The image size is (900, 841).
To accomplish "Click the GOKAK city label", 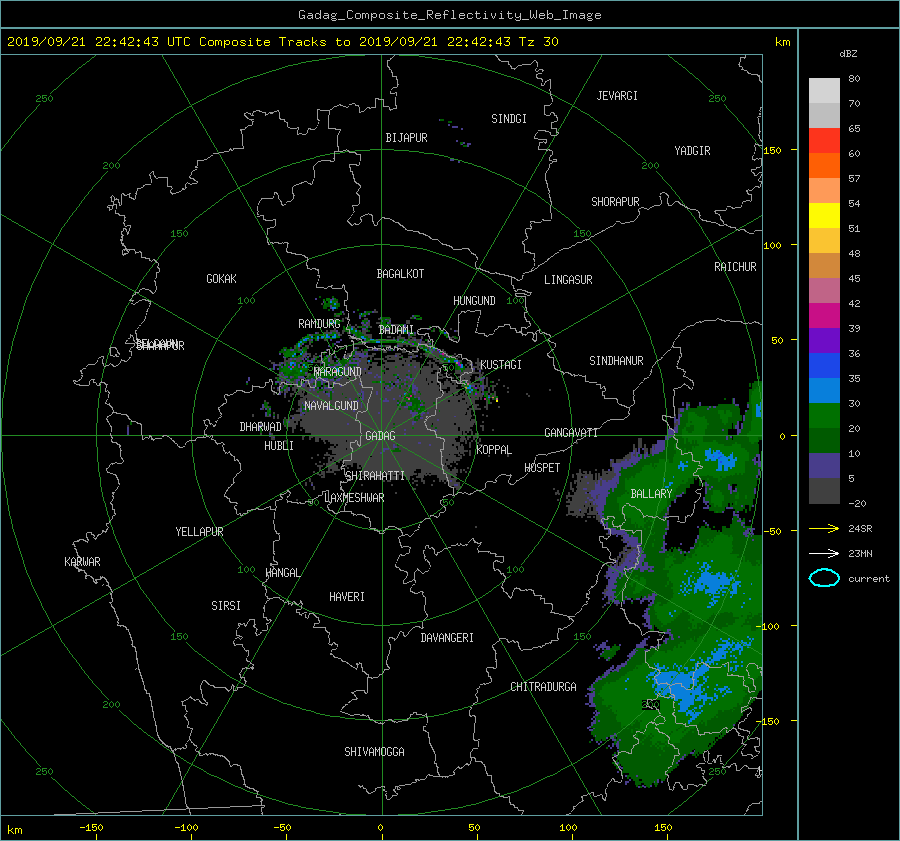I will (x=222, y=279).
